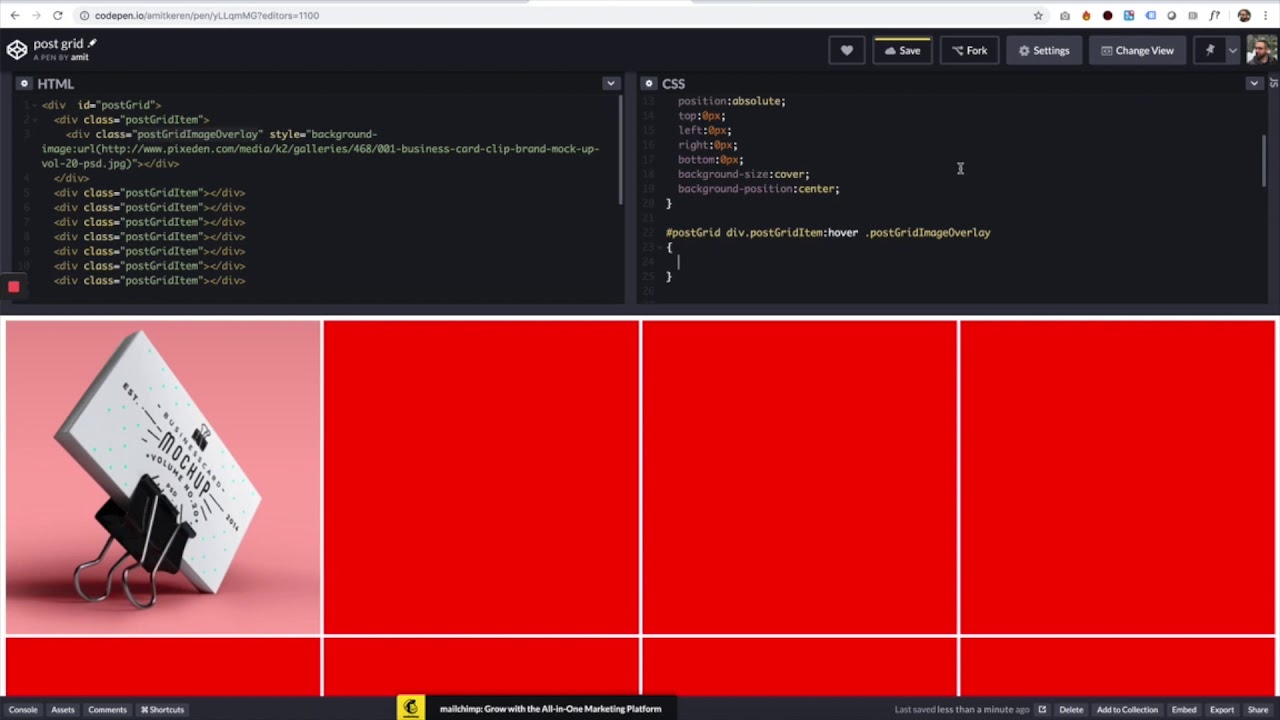Click background-size:cover line in CSS

(744, 174)
